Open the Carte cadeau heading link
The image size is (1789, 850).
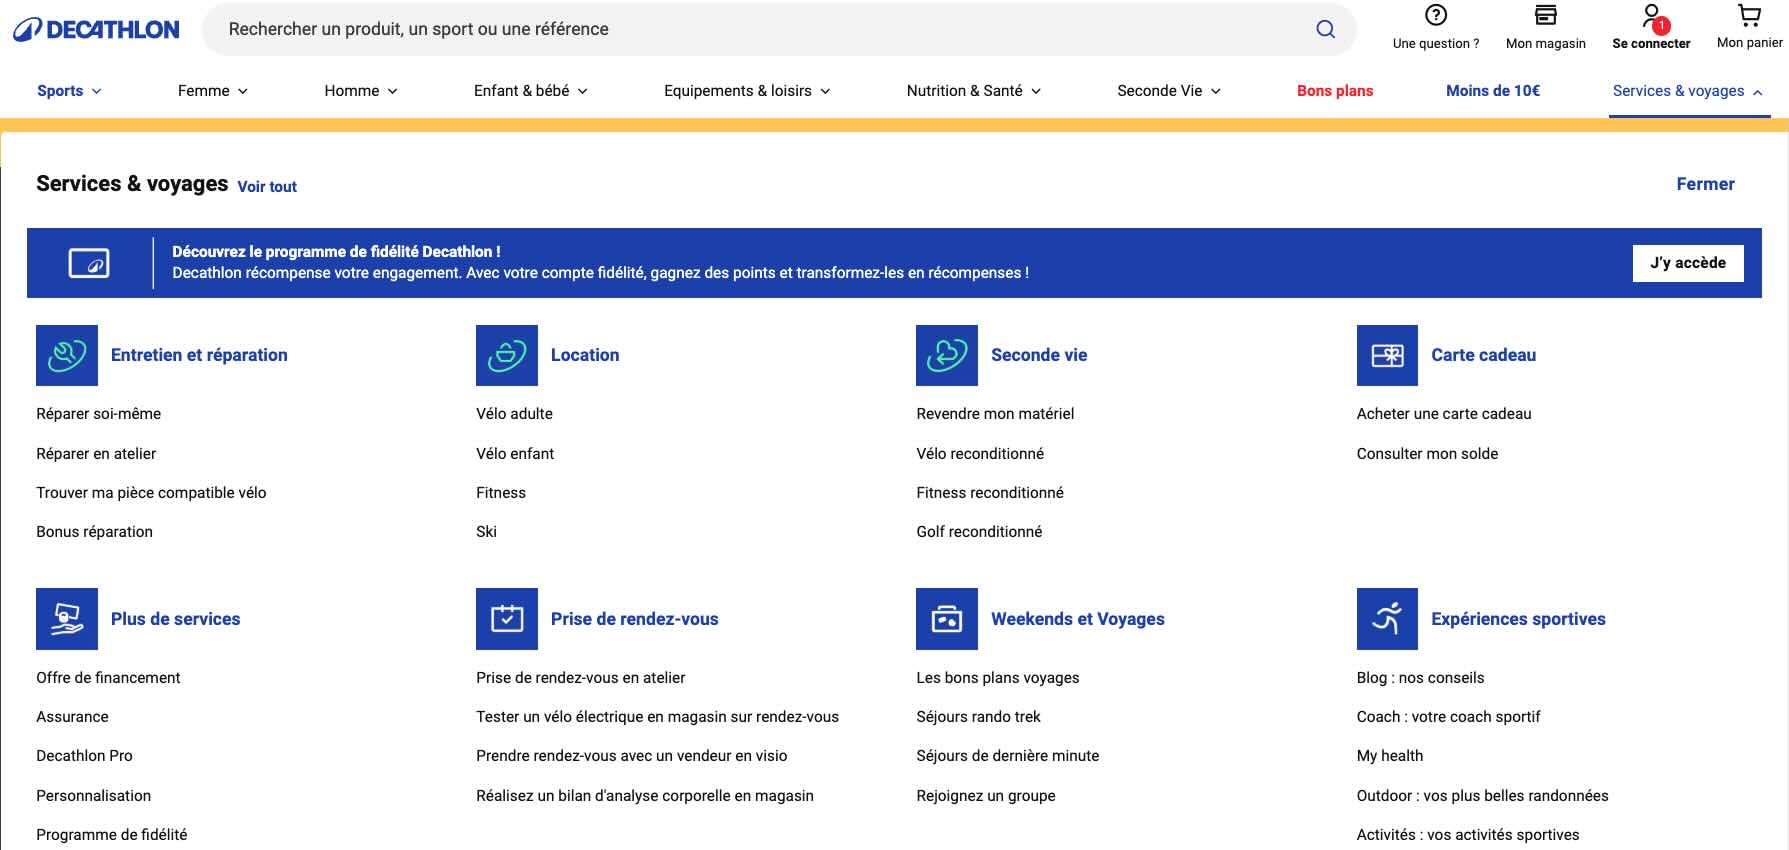pos(1484,355)
